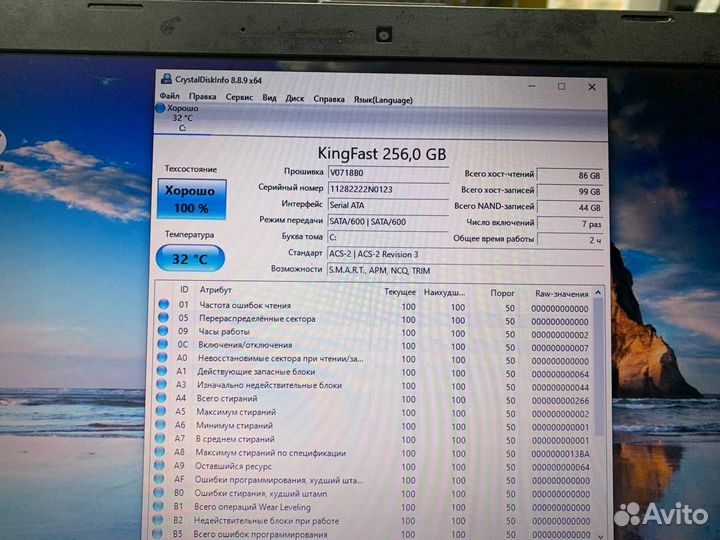720x540 pixels.
Task: Click status icon for Оставшийся ресурс
Action: point(158,465)
